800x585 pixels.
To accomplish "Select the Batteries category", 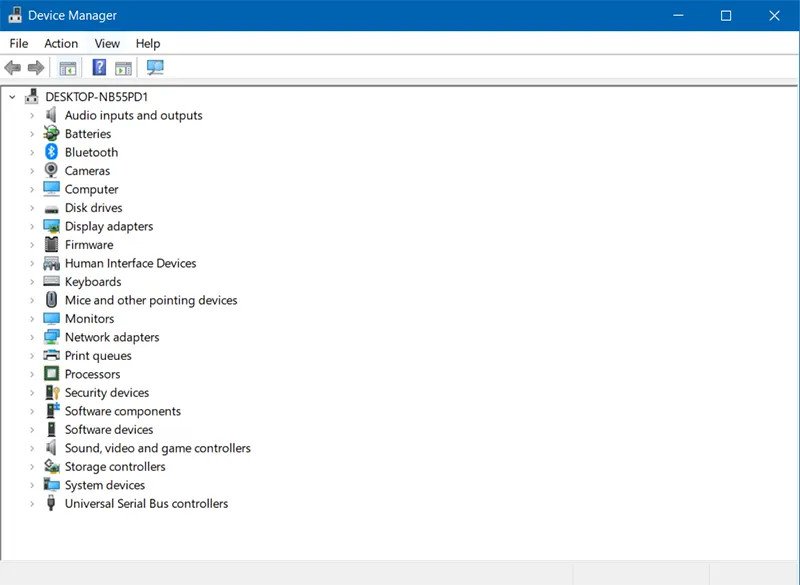I will (89, 133).
